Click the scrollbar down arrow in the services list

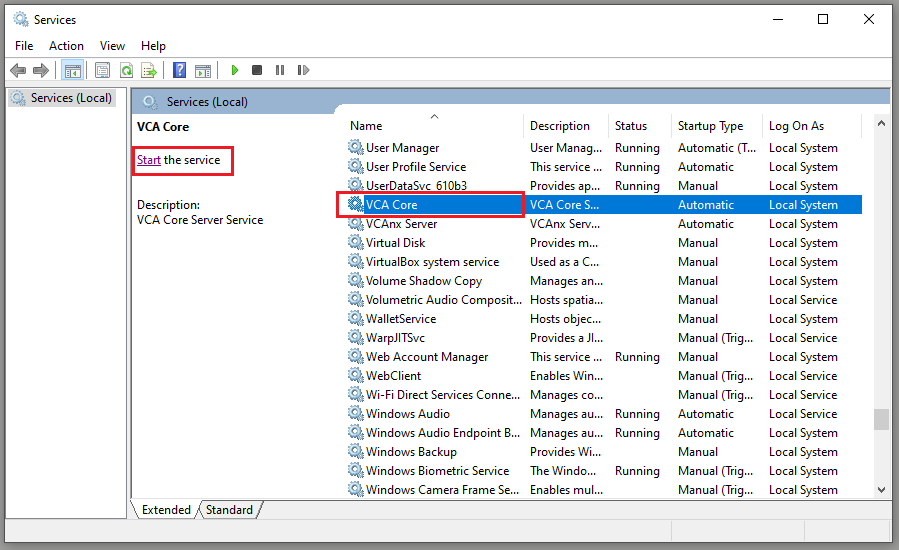click(881, 490)
